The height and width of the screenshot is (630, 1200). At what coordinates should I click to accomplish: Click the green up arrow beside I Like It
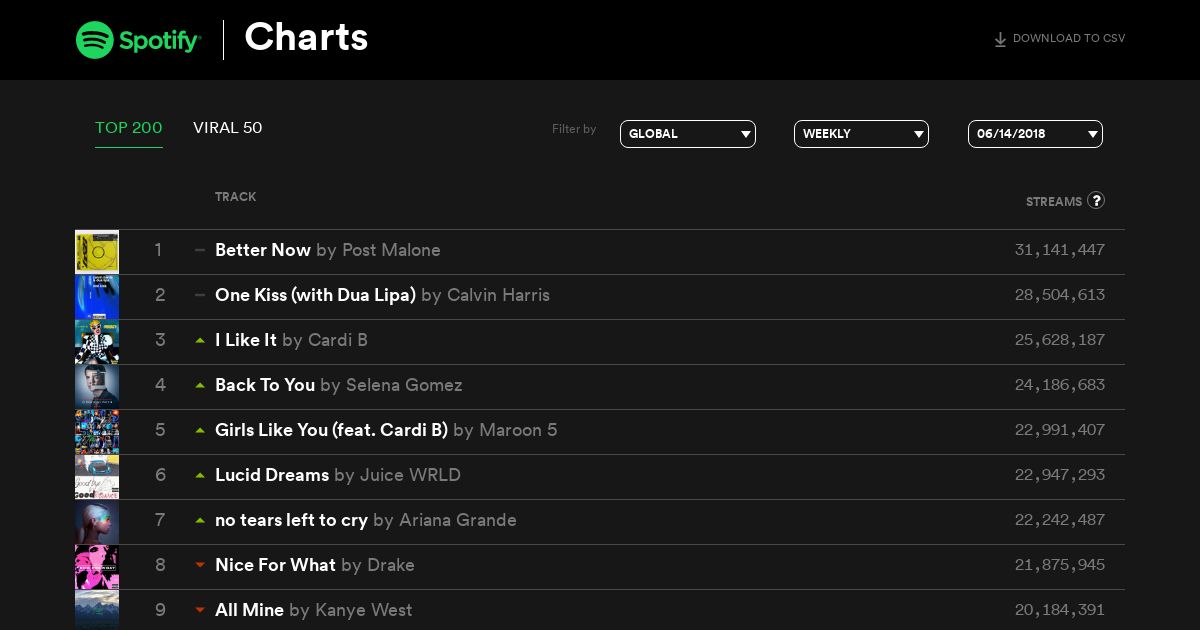point(200,340)
